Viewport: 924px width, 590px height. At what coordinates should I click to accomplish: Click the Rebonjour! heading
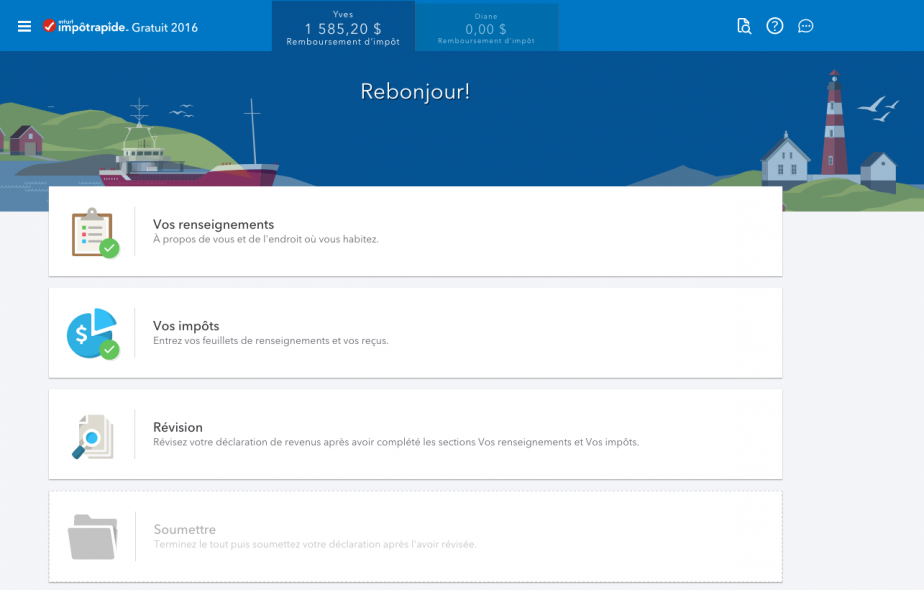(x=414, y=91)
